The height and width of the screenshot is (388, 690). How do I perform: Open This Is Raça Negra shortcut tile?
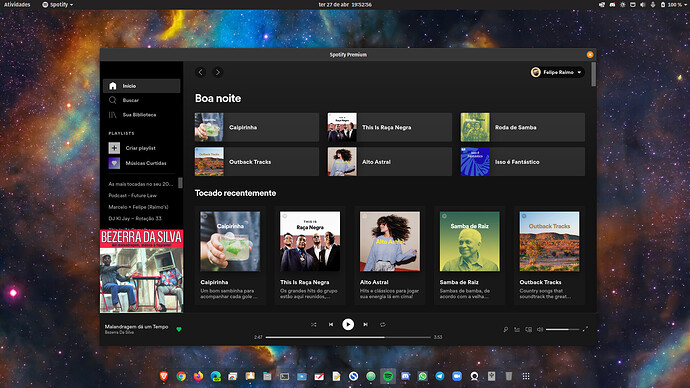click(390, 127)
